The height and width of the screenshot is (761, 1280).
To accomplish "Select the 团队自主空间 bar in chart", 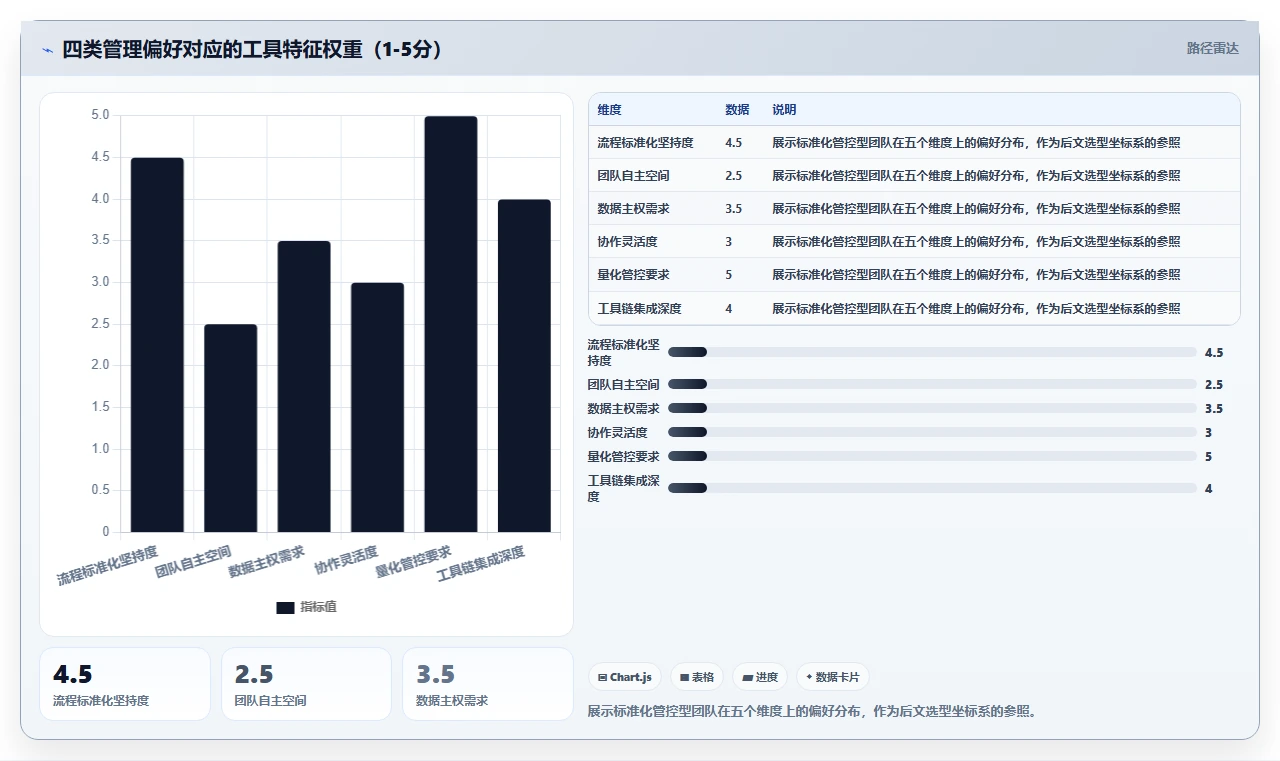I will coord(231,428).
